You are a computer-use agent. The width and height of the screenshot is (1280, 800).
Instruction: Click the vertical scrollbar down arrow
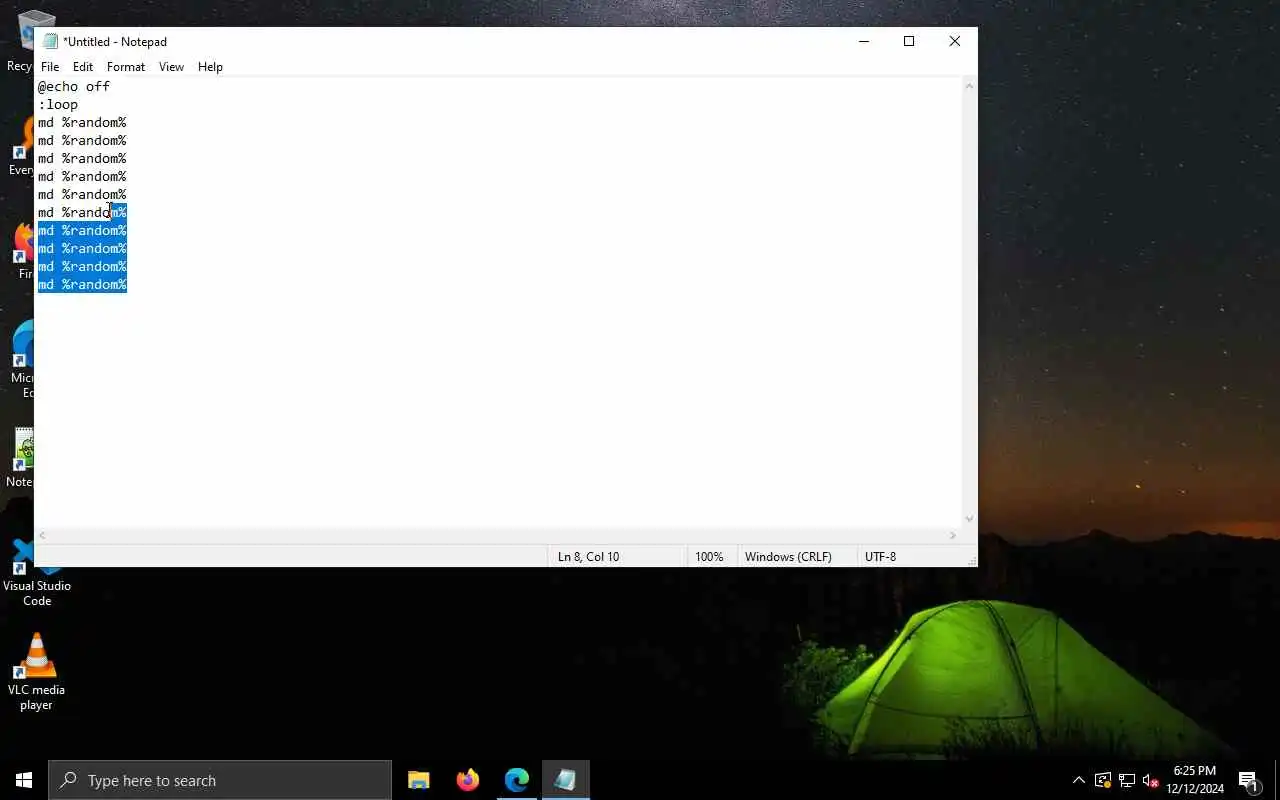(x=969, y=518)
